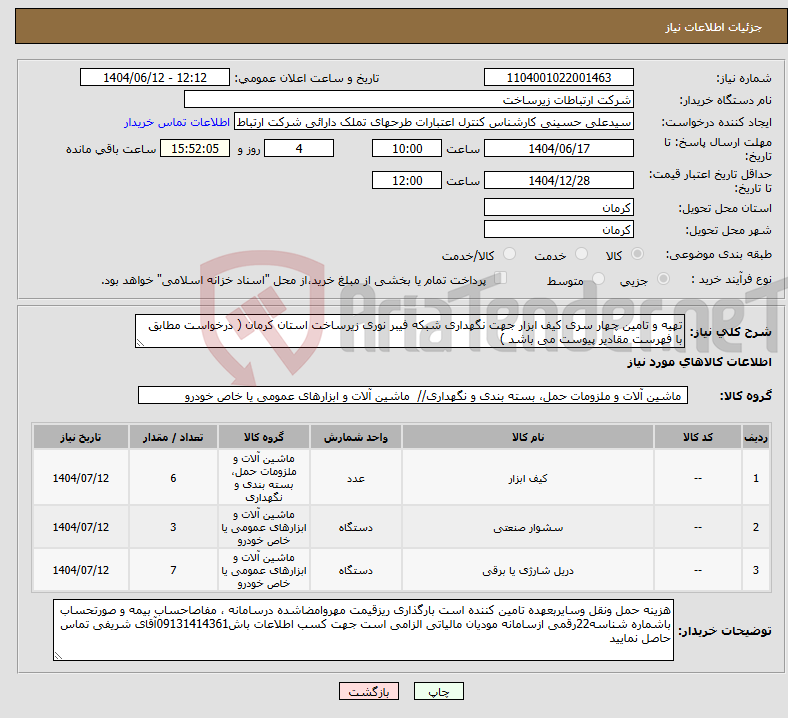Image resolution: width=788 pixels, height=718 pixels.
Task: Click item name کیف ابزار
Action: click(x=528, y=479)
